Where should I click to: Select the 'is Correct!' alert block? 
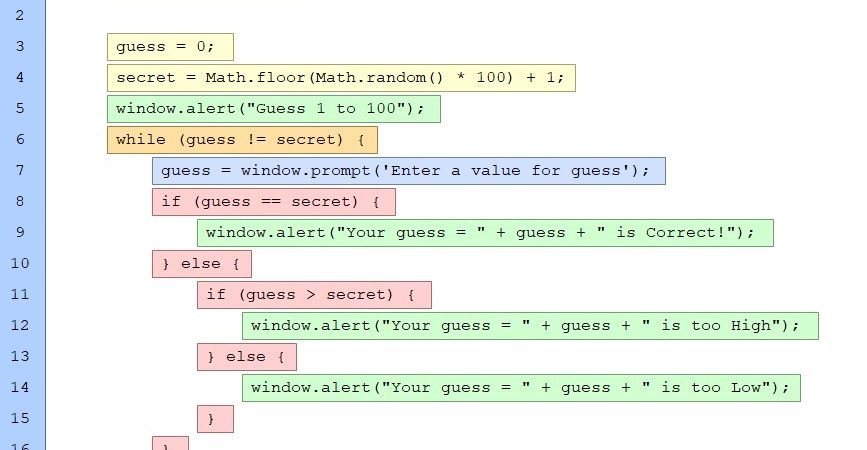[485, 233]
